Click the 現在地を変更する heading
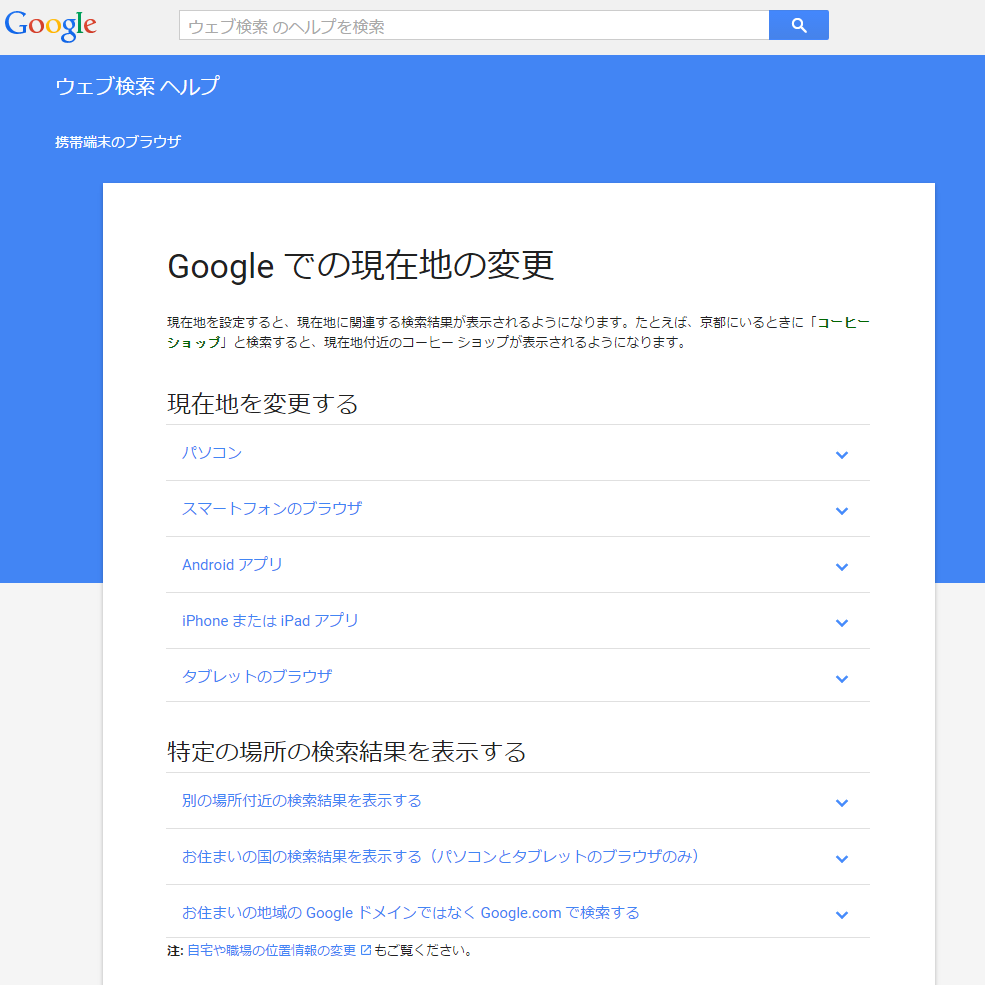Viewport: 985px width, 985px height. pyautogui.click(x=263, y=403)
